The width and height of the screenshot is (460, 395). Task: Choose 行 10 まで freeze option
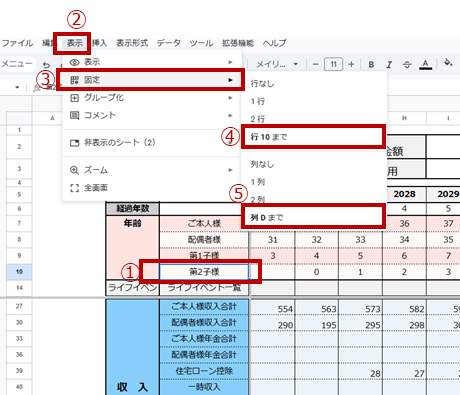313,137
